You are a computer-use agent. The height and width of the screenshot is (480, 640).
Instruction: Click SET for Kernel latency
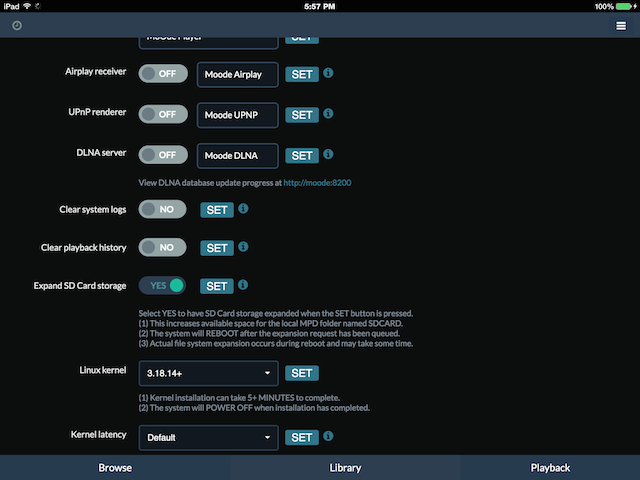(302, 438)
